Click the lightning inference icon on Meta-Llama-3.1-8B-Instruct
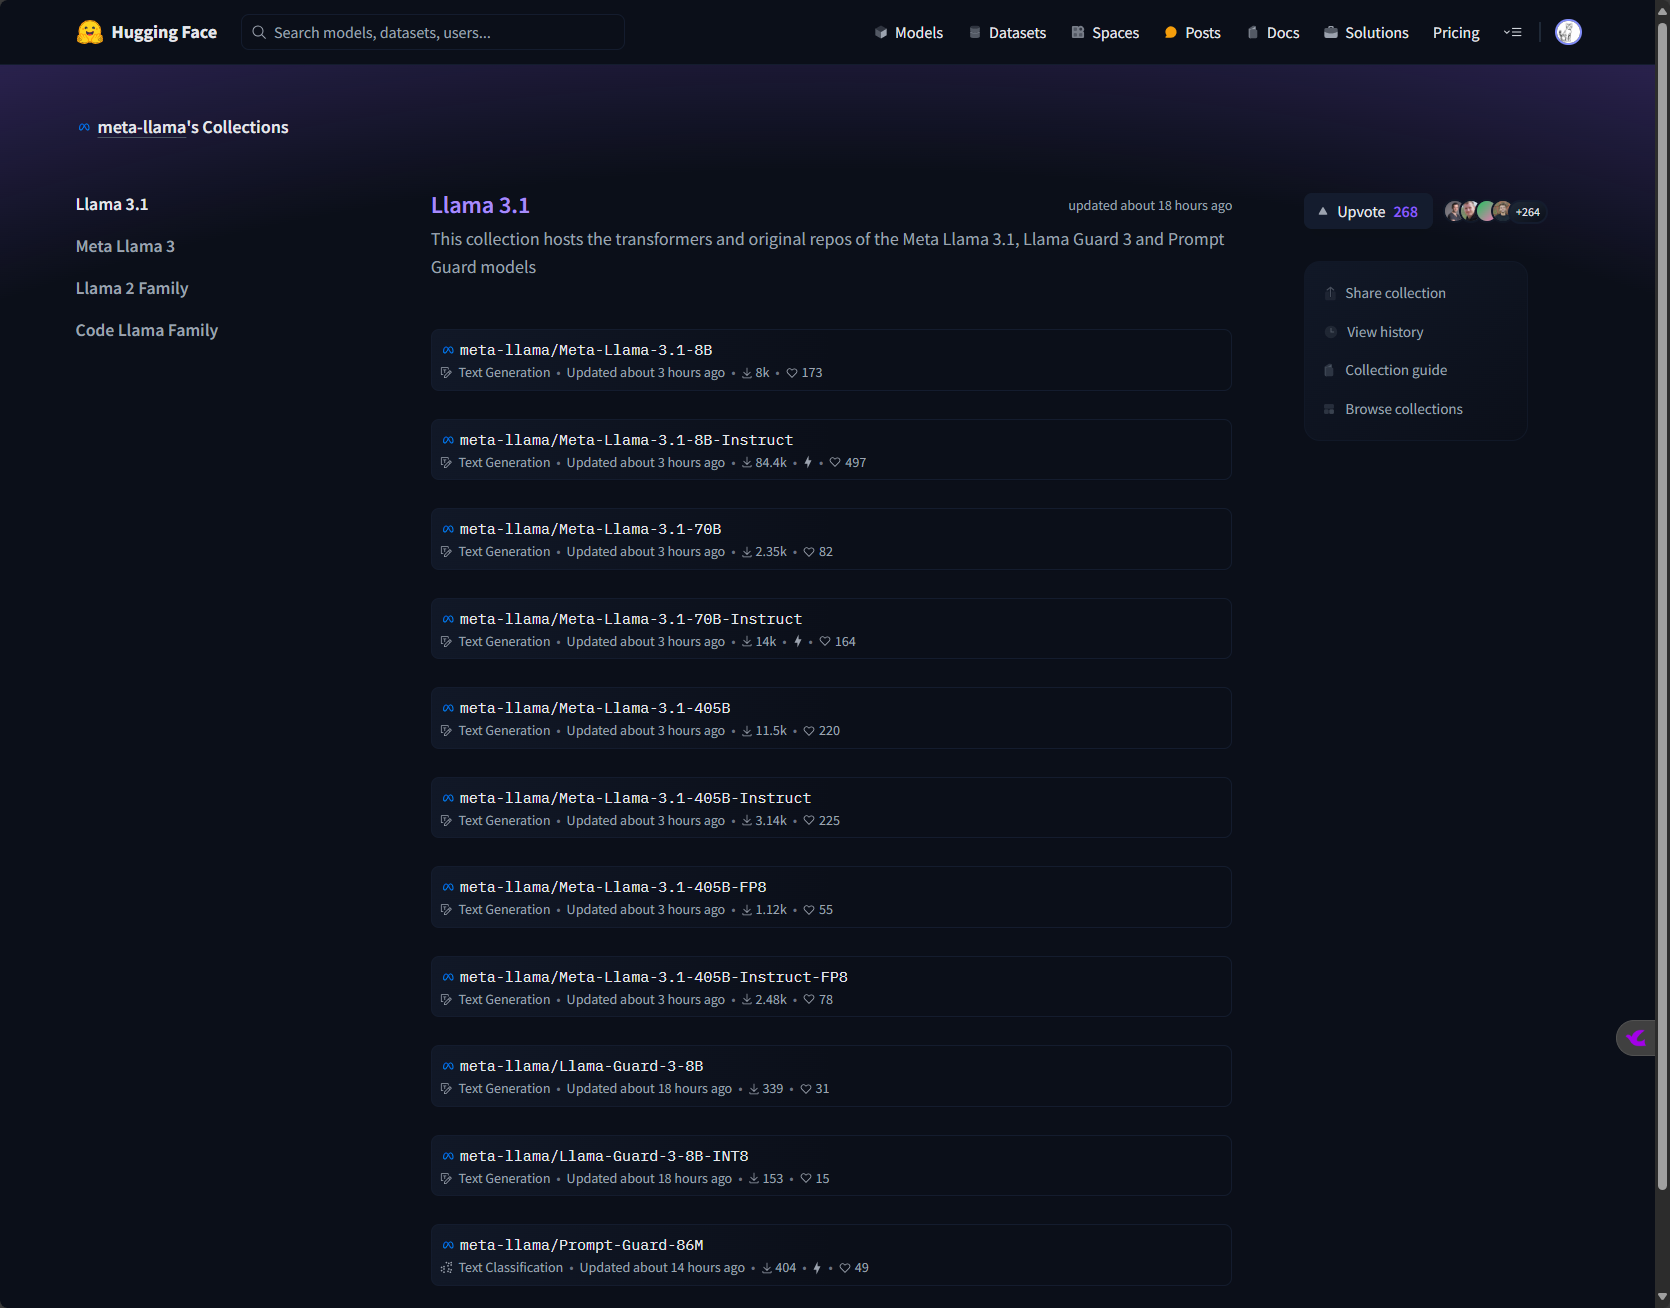The height and width of the screenshot is (1308, 1670). (x=808, y=462)
